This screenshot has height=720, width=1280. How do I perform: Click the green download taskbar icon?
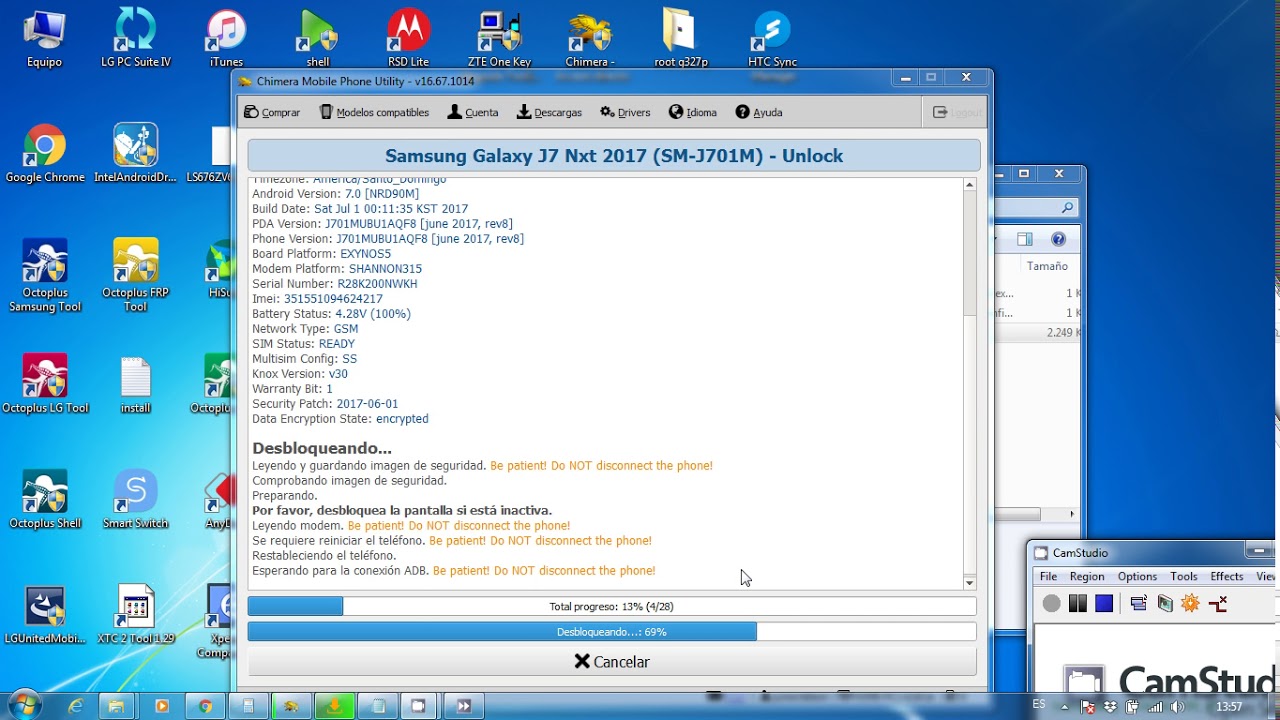coord(334,706)
